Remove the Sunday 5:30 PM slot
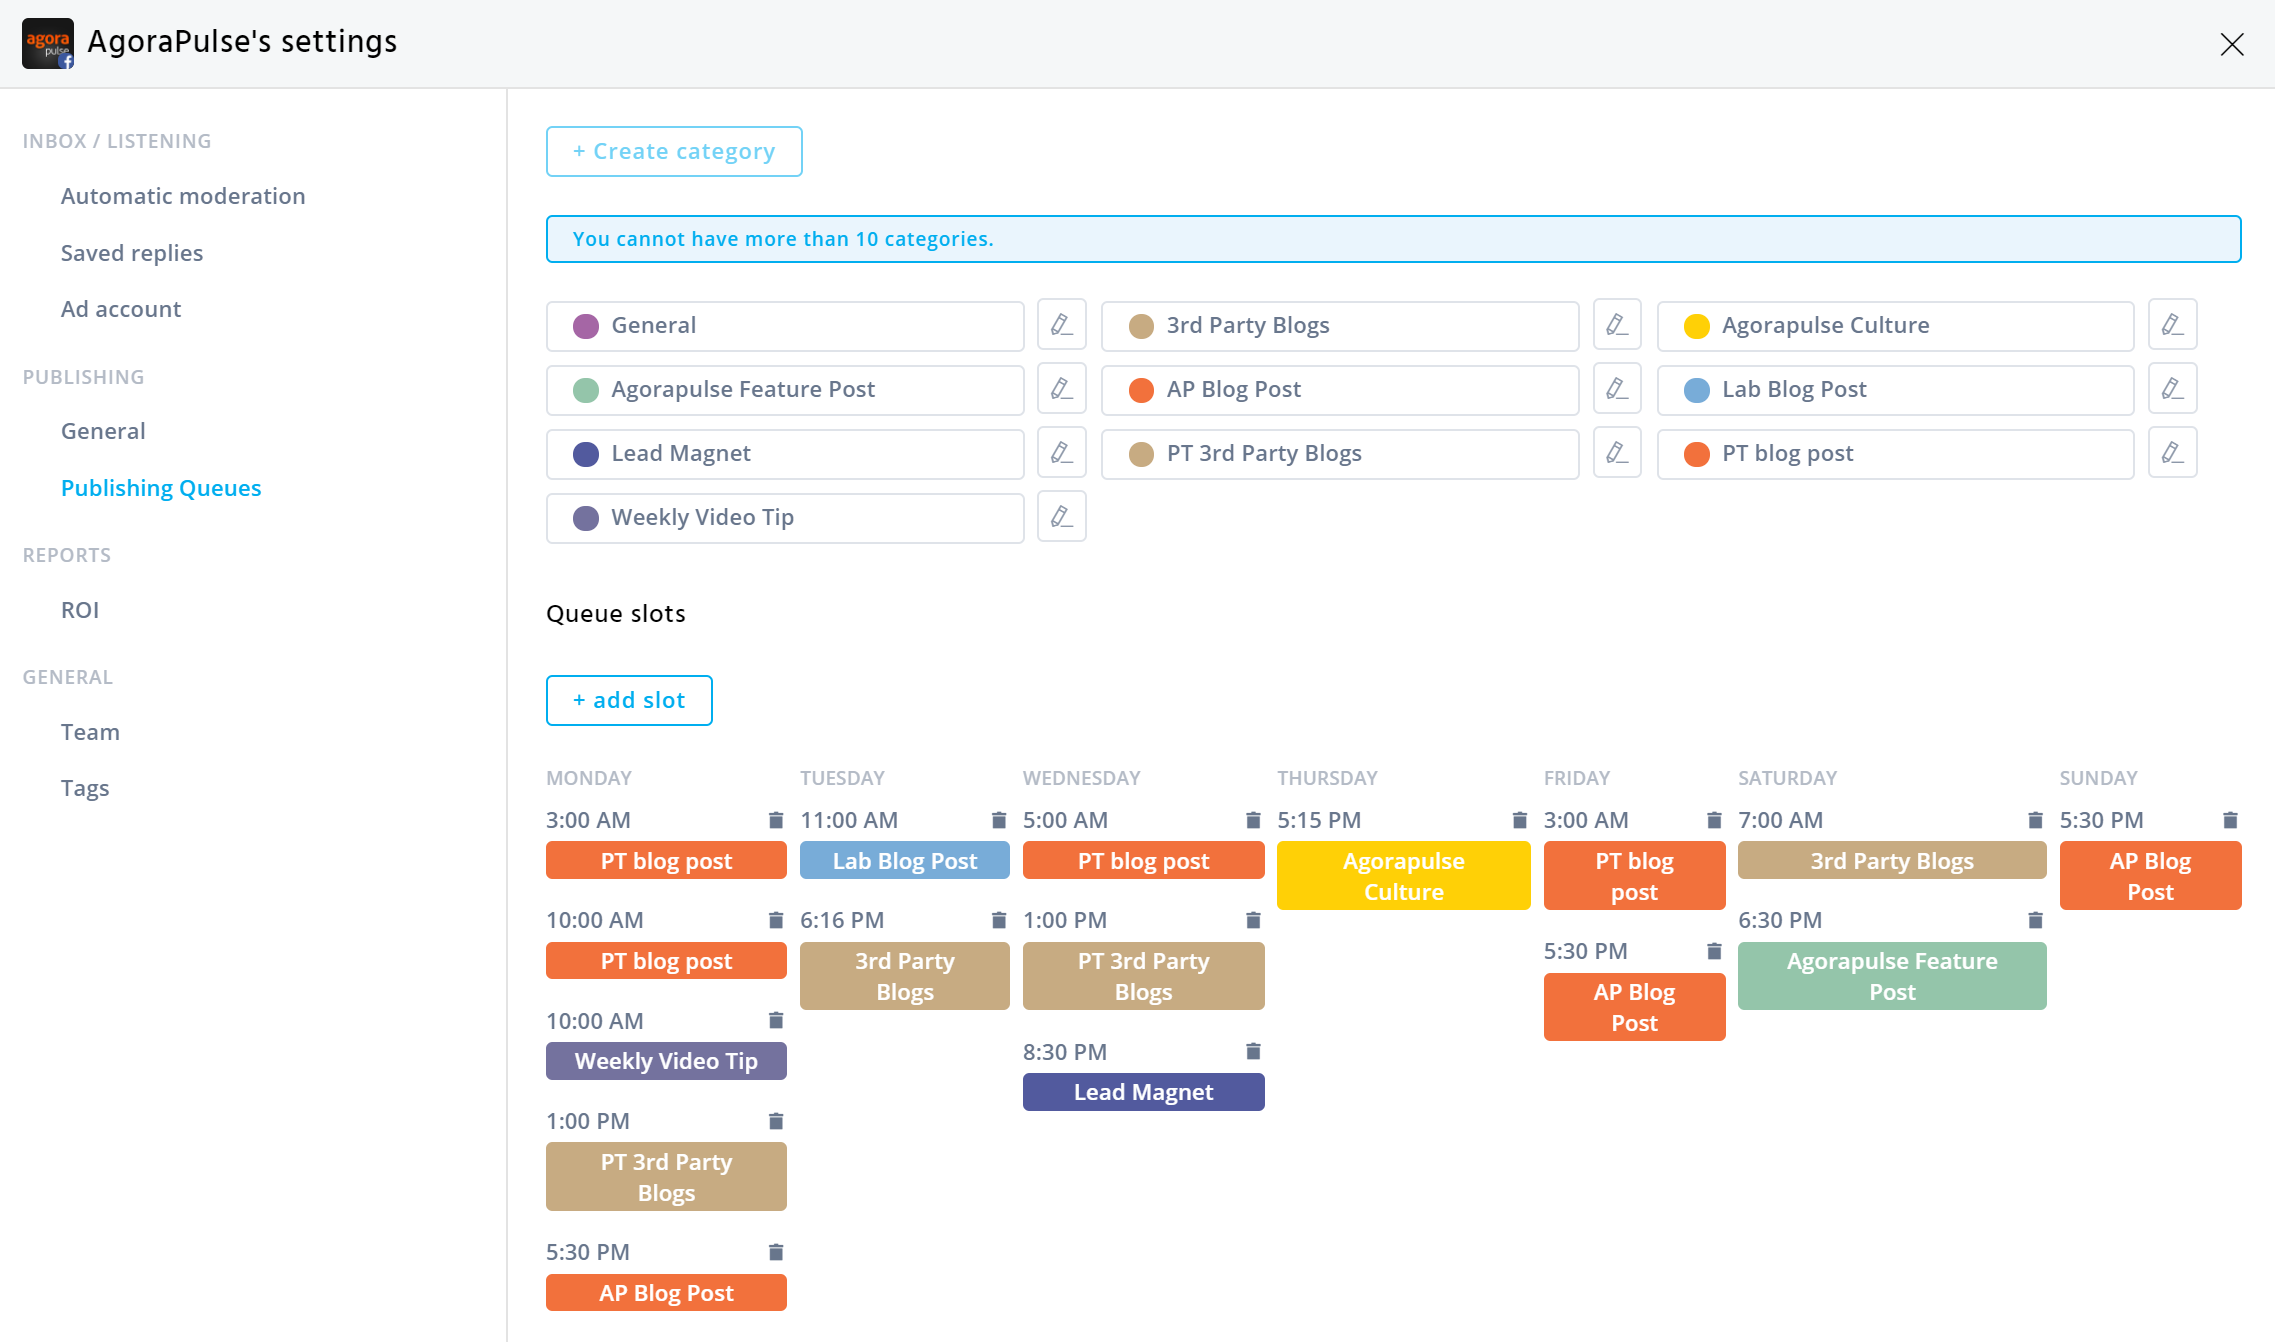2275x1342 pixels. 2230,820
